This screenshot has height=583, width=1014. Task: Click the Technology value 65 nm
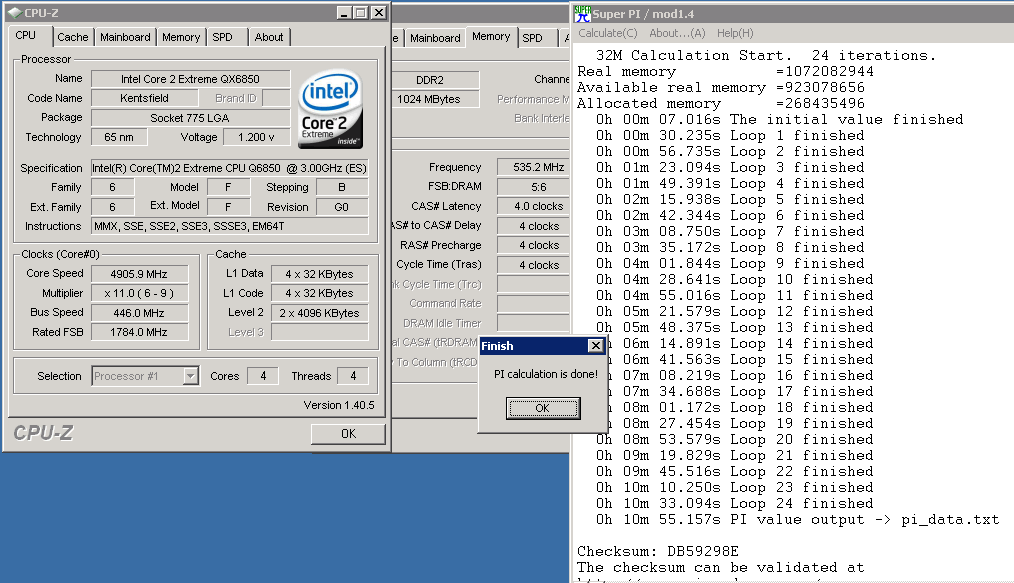coord(119,137)
